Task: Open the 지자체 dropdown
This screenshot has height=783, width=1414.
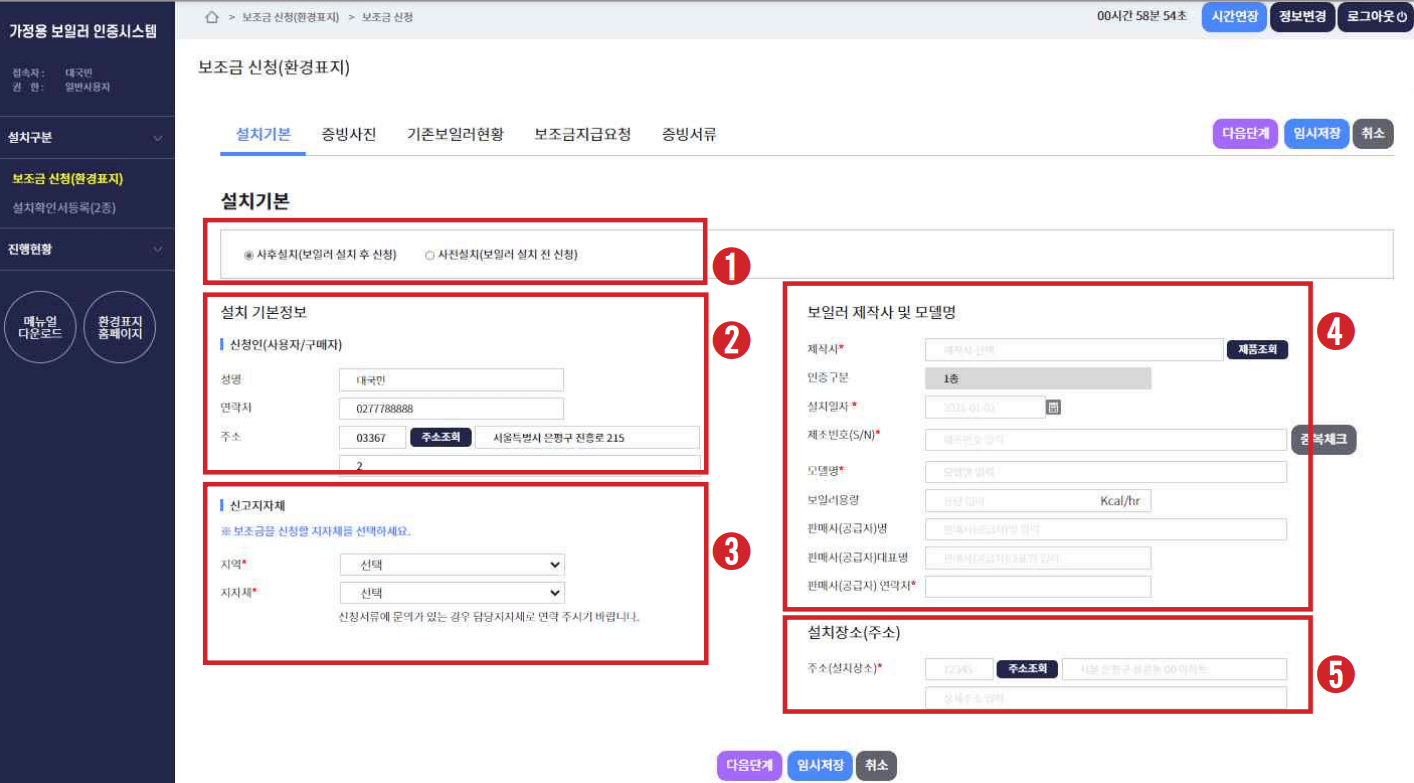Action: click(452, 593)
